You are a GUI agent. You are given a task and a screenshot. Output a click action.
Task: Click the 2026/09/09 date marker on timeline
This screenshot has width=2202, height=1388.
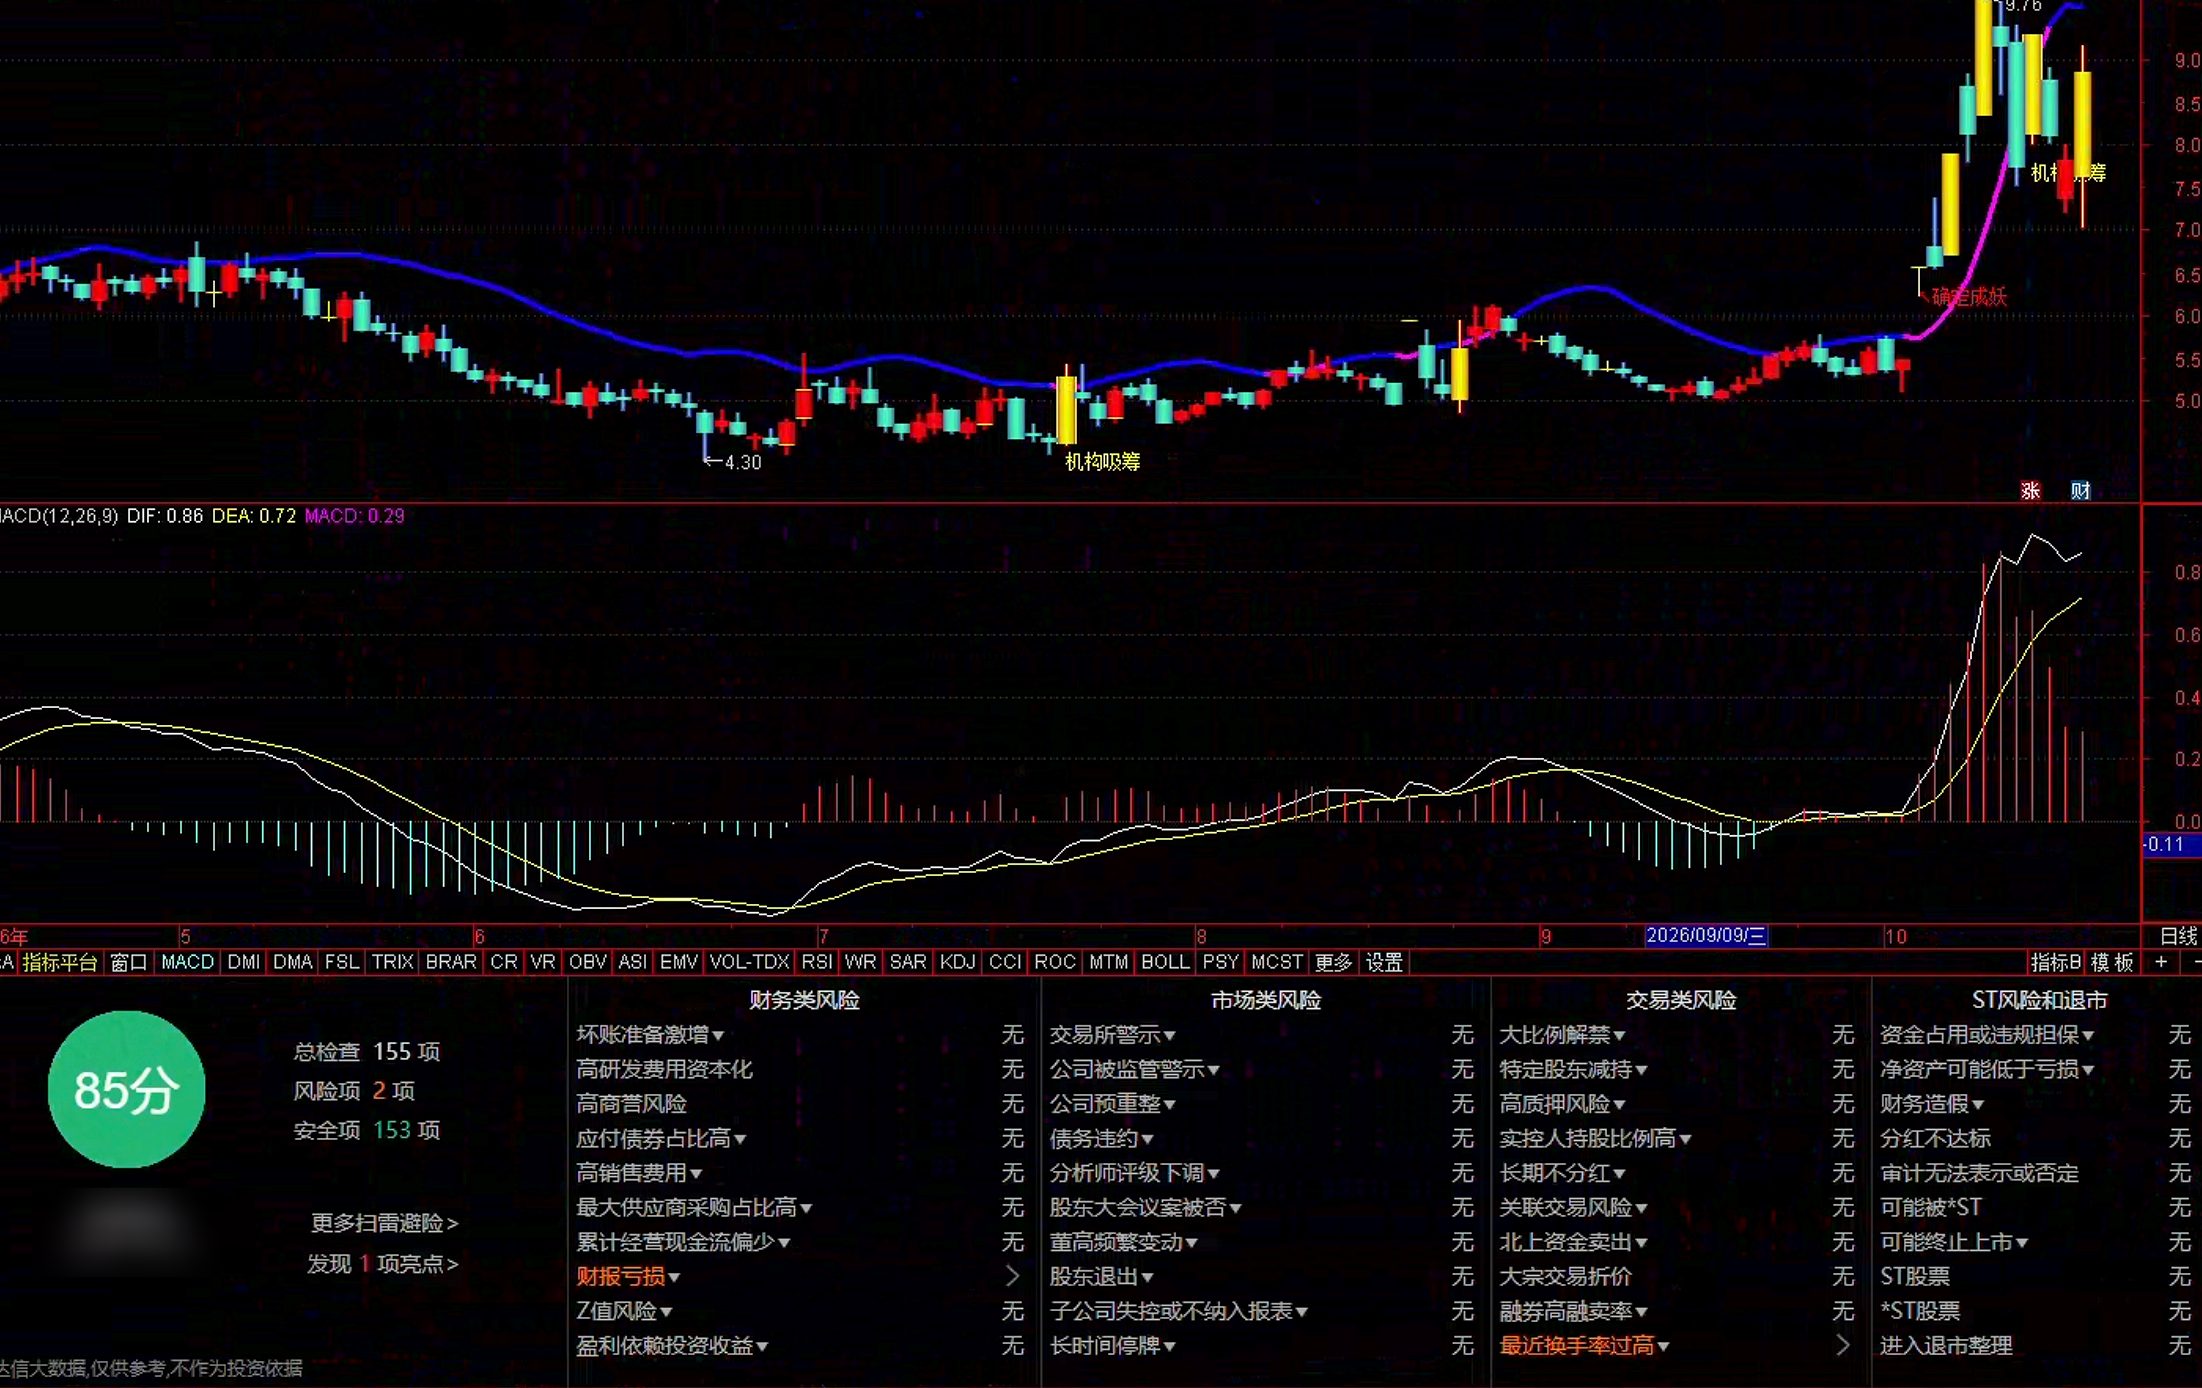[x=1706, y=935]
